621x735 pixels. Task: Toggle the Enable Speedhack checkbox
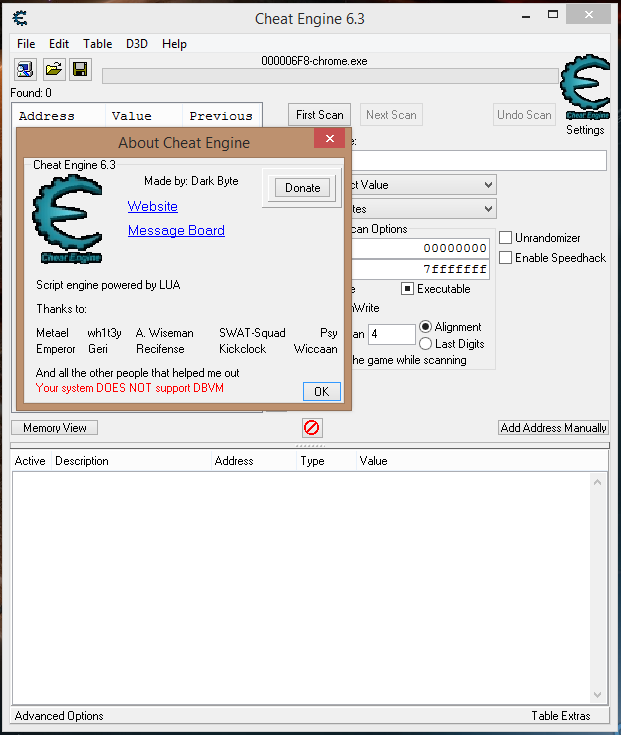point(505,257)
